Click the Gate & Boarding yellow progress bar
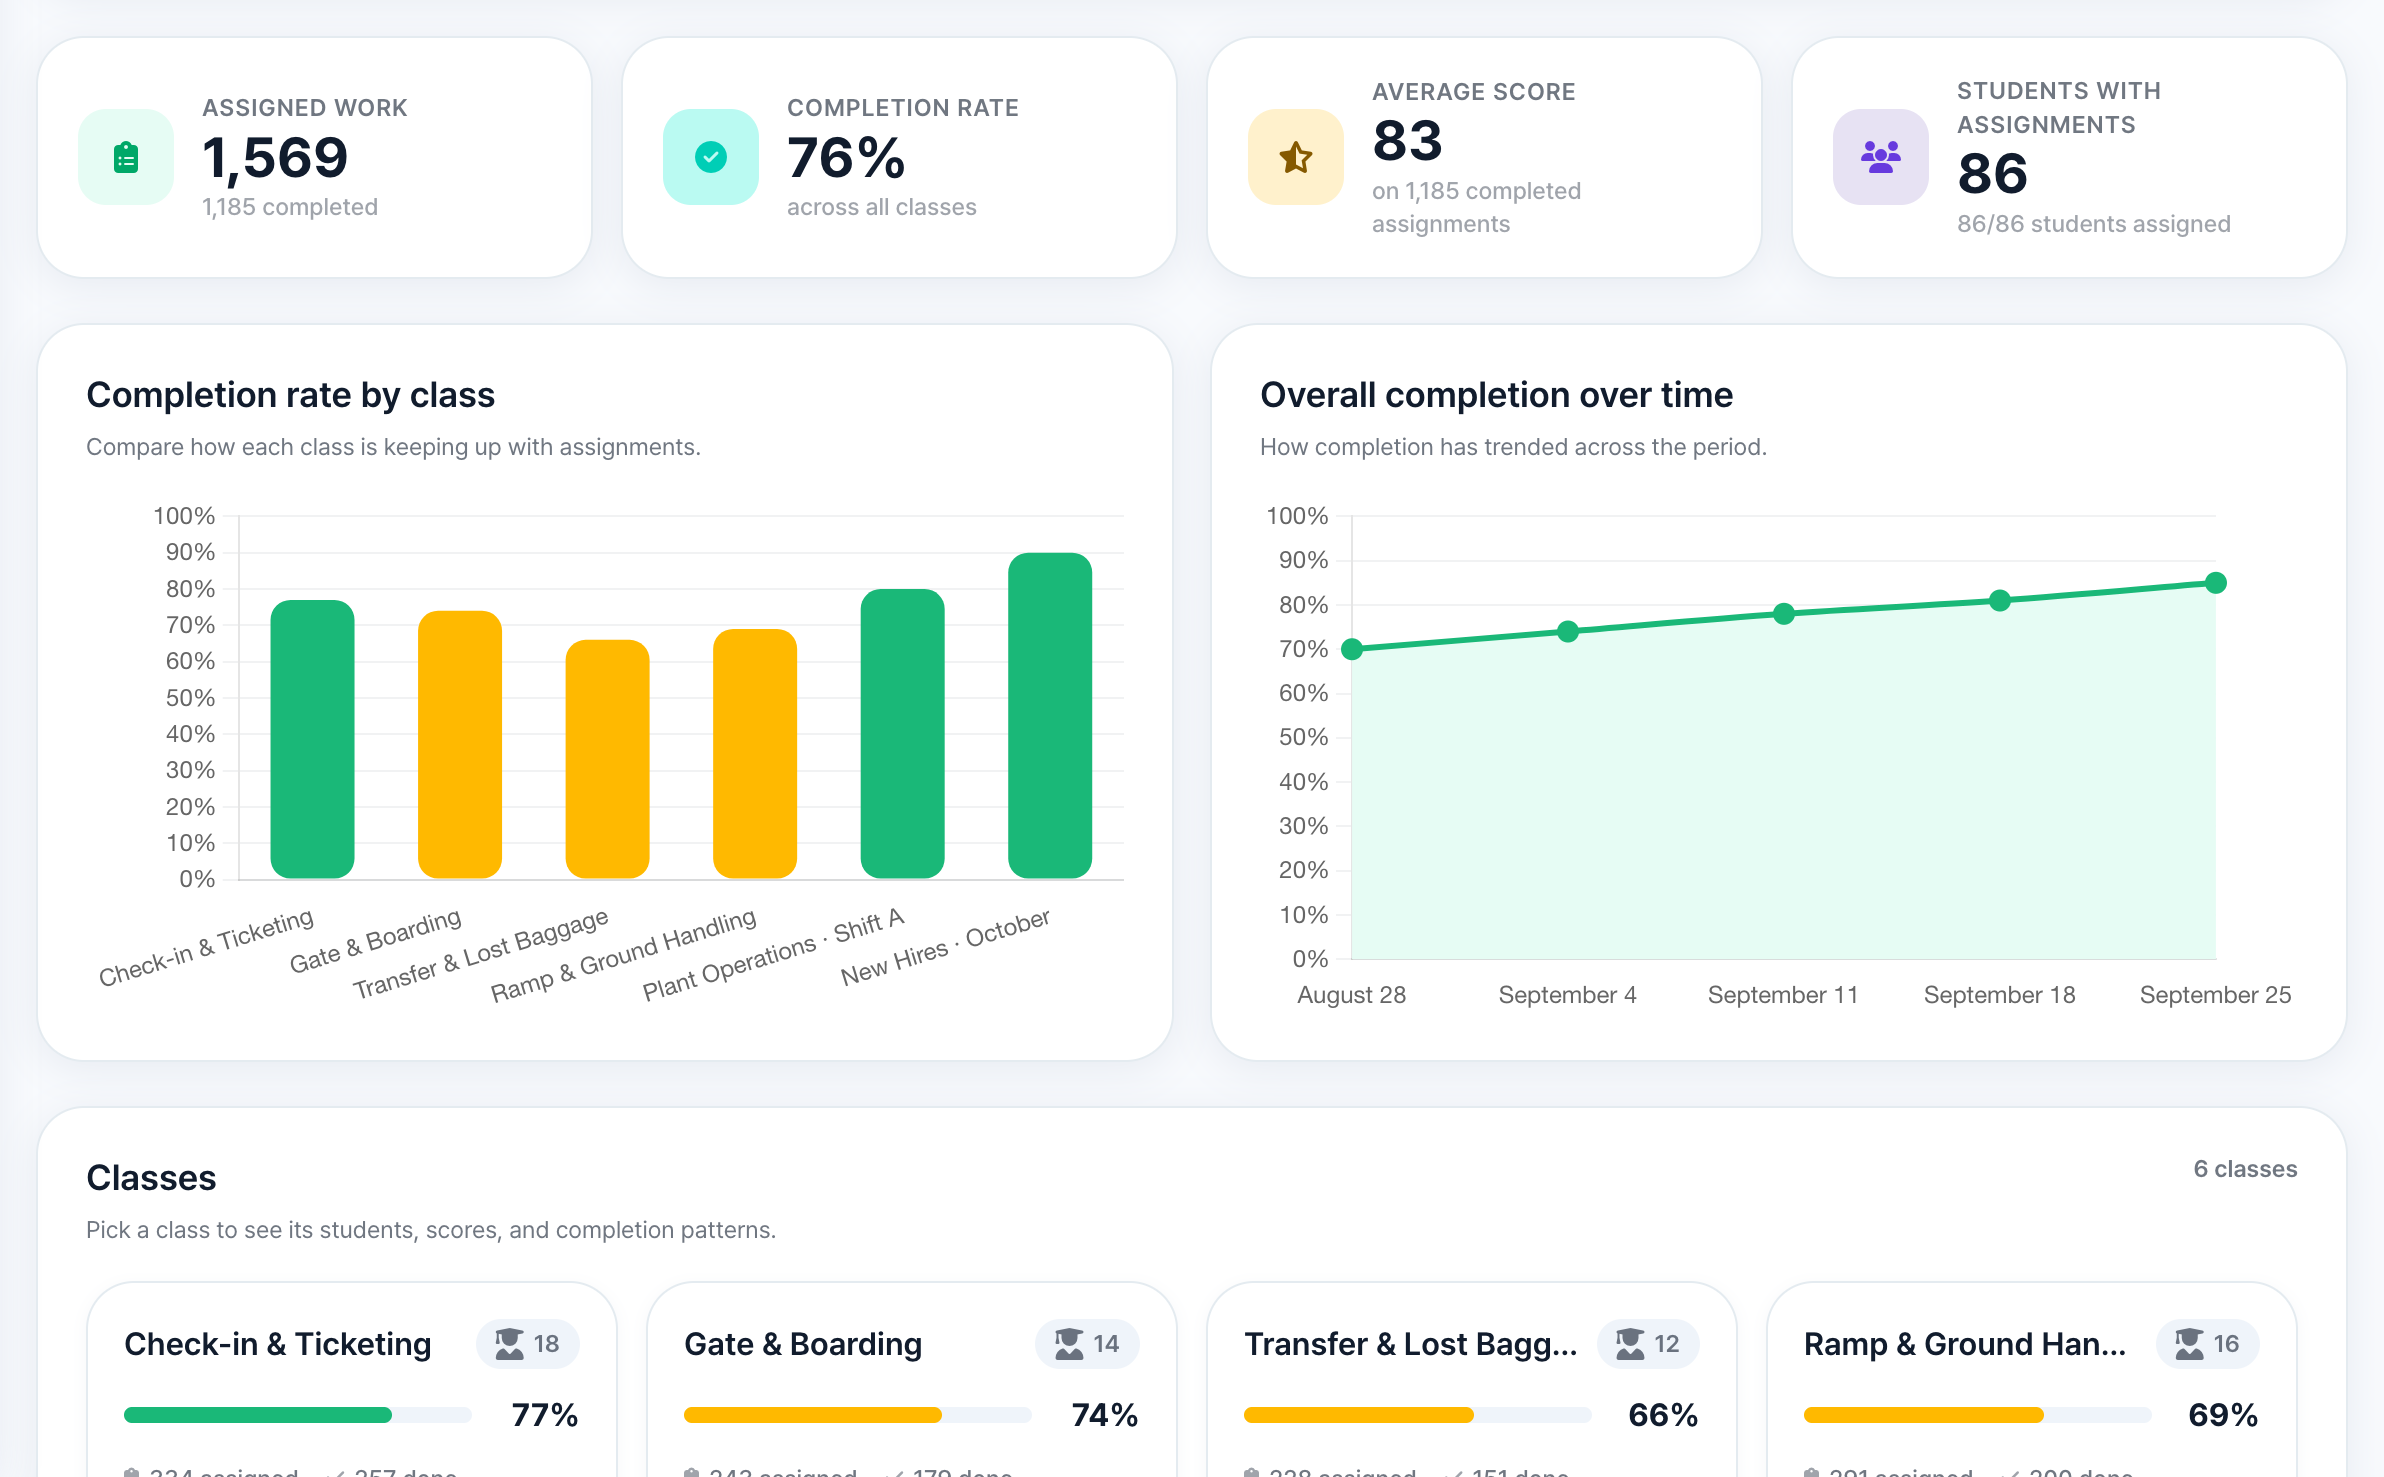This screenshot has width=2384, height=1477. coord(858,1414)
